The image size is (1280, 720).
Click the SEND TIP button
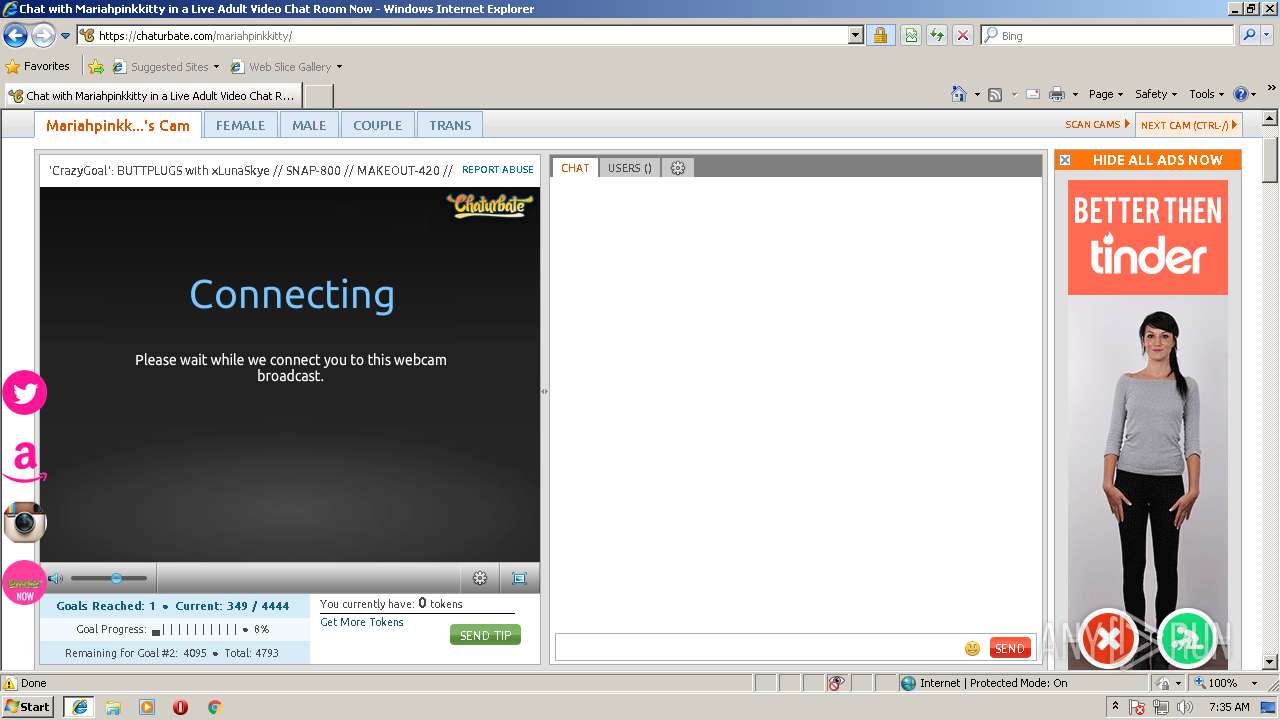(x=485, y=635)
